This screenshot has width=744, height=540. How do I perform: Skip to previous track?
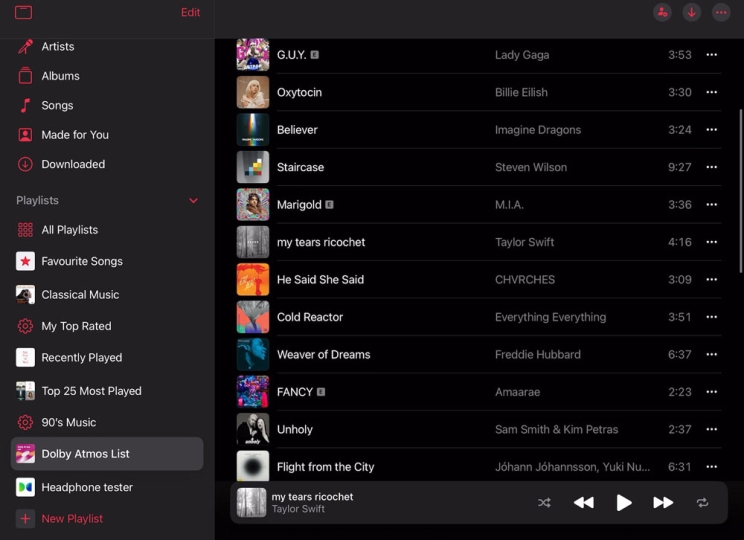(x=584, y=503)
